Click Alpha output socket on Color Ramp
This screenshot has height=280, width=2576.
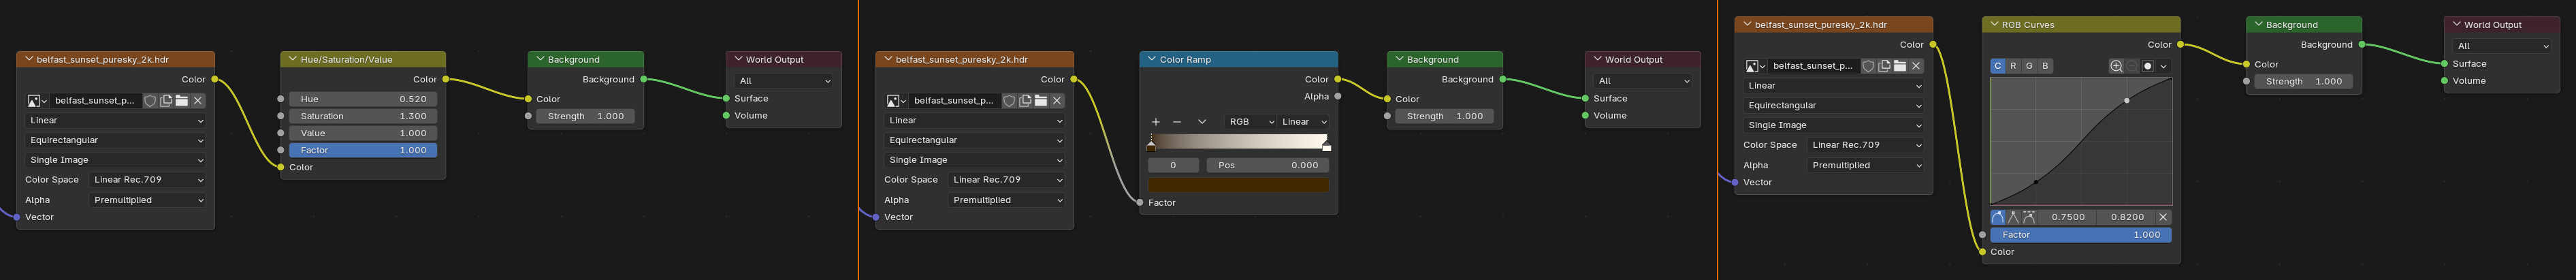(1338, 97)
